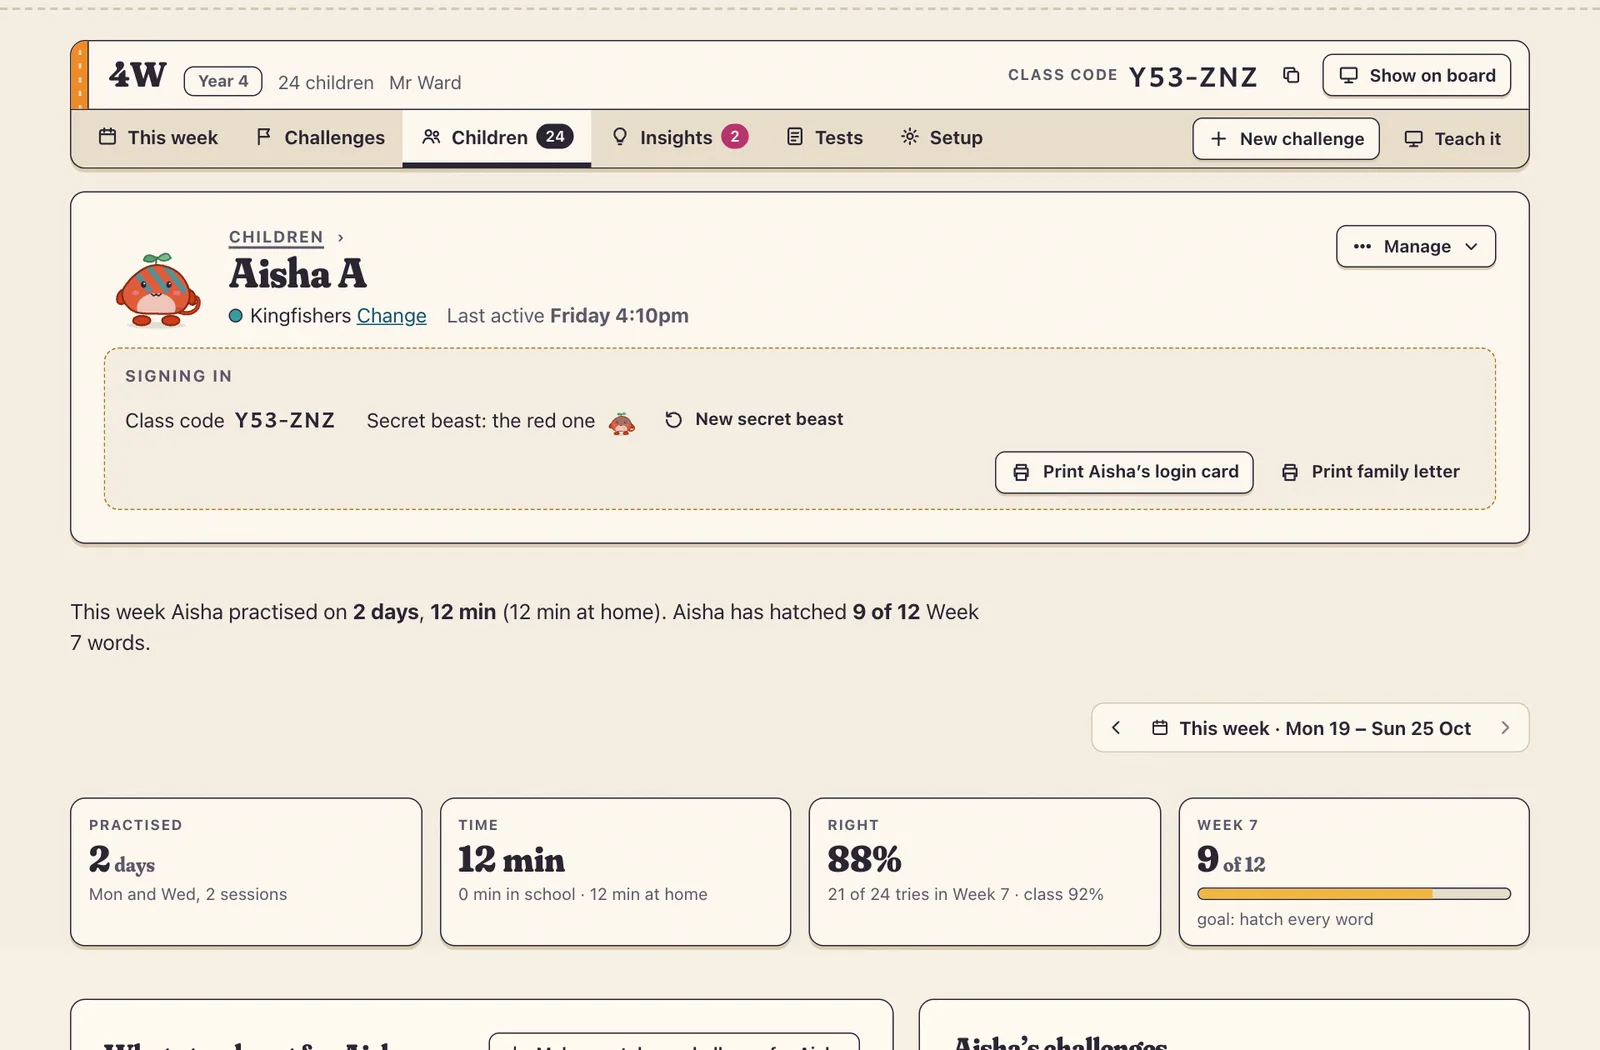Click Aisha's red beast avatar
This screenshot has width=1600, height=1050.
(x=158, y=290)
